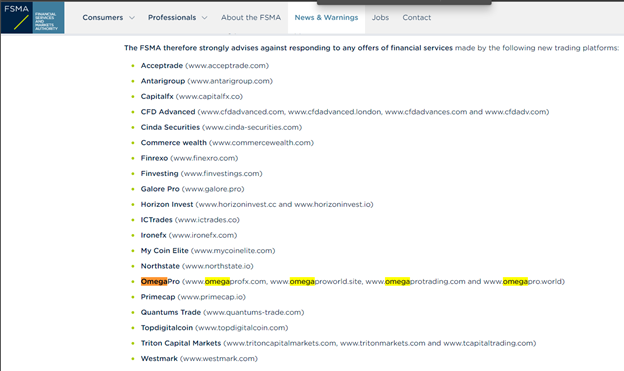Click the Northstate platform name
The width and height of the screenshot is (624, 371).
click(160, 266)
